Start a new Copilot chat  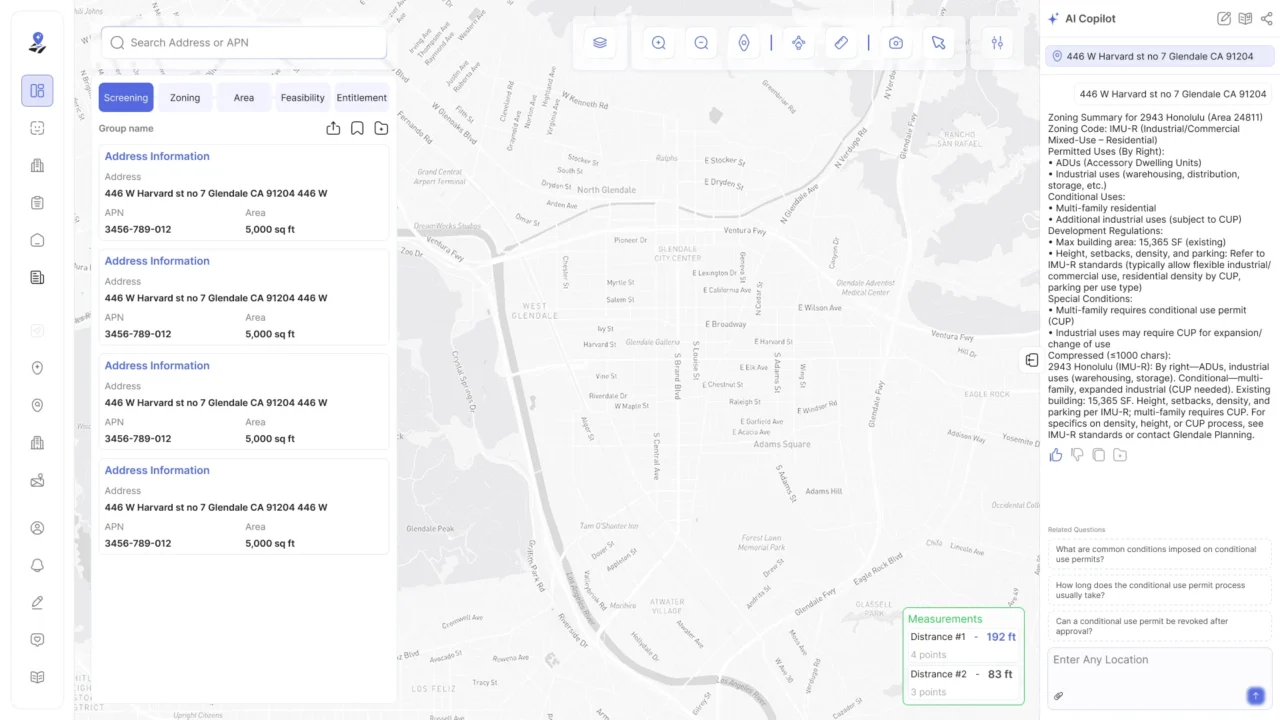tap(1224, 19)
